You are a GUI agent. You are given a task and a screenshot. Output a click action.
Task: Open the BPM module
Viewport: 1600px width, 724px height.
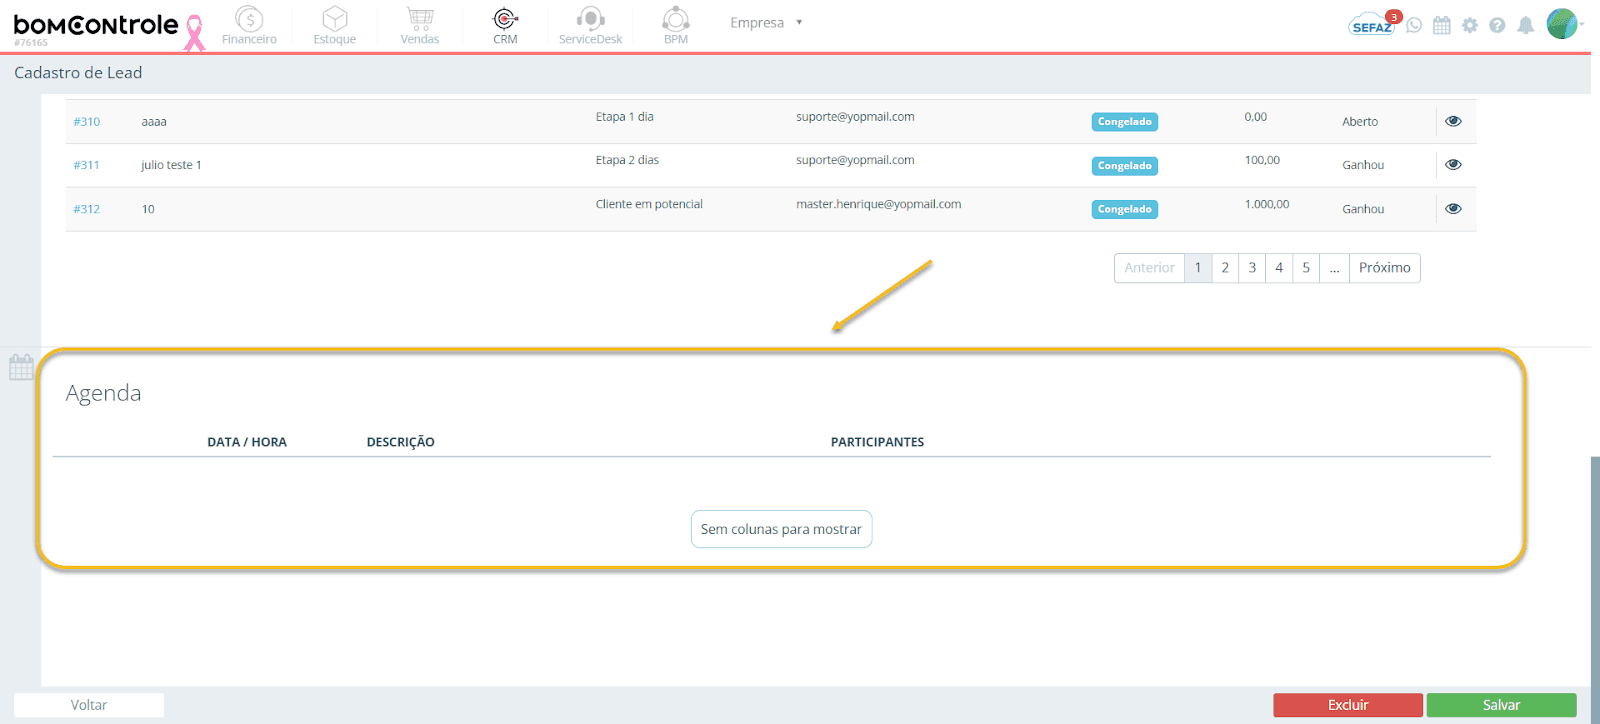[676, 26]
